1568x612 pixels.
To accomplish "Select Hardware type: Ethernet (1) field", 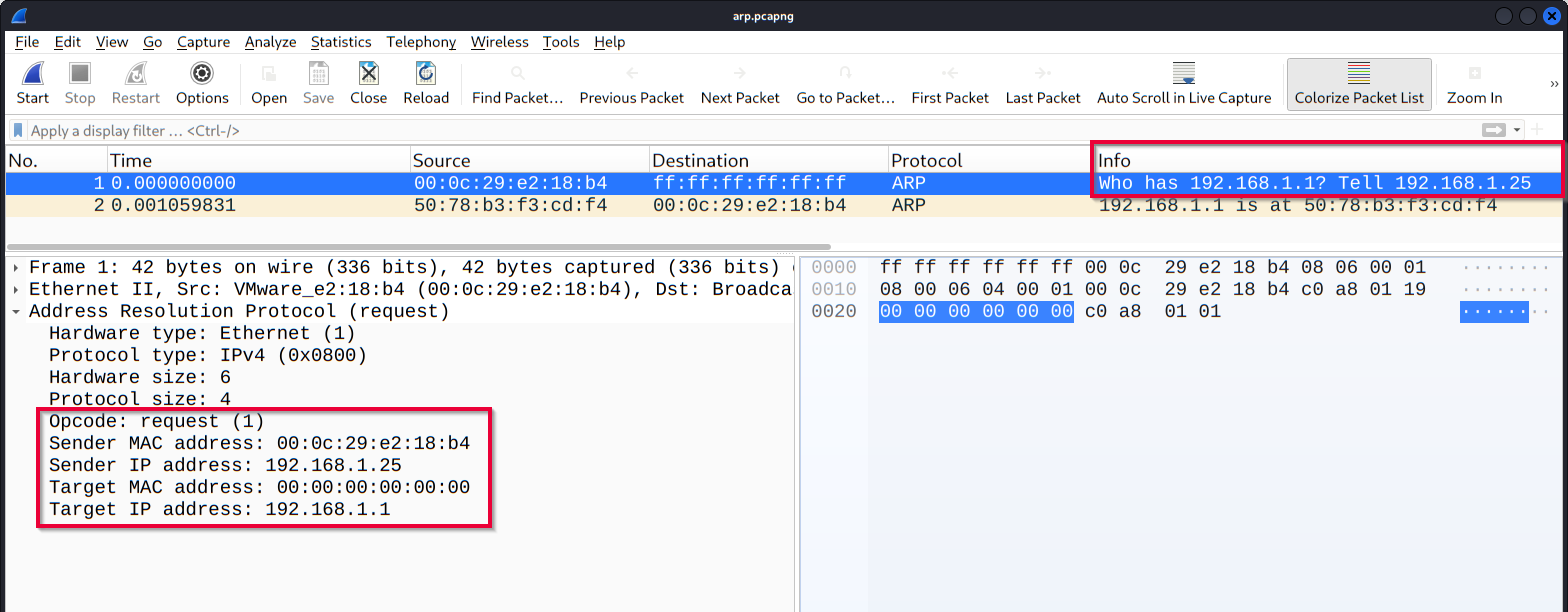I will tap(202, 333).
